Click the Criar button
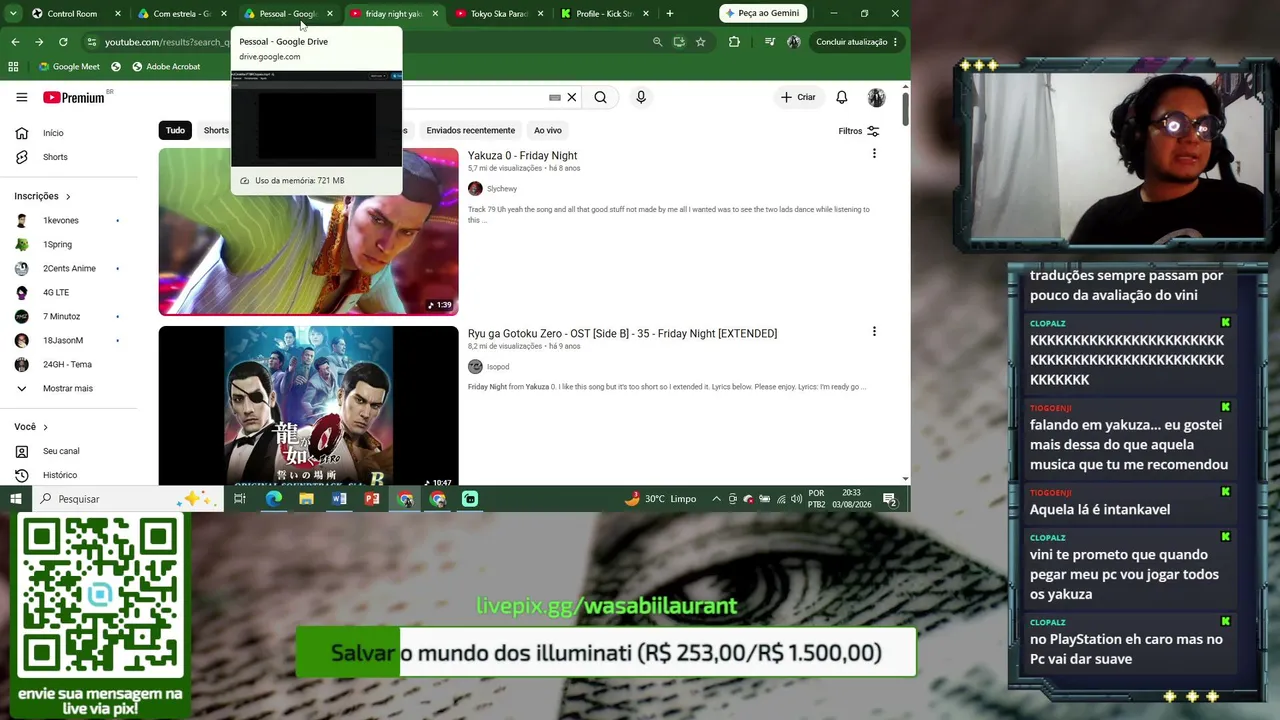1280x720 pixels. click(798, 97)
